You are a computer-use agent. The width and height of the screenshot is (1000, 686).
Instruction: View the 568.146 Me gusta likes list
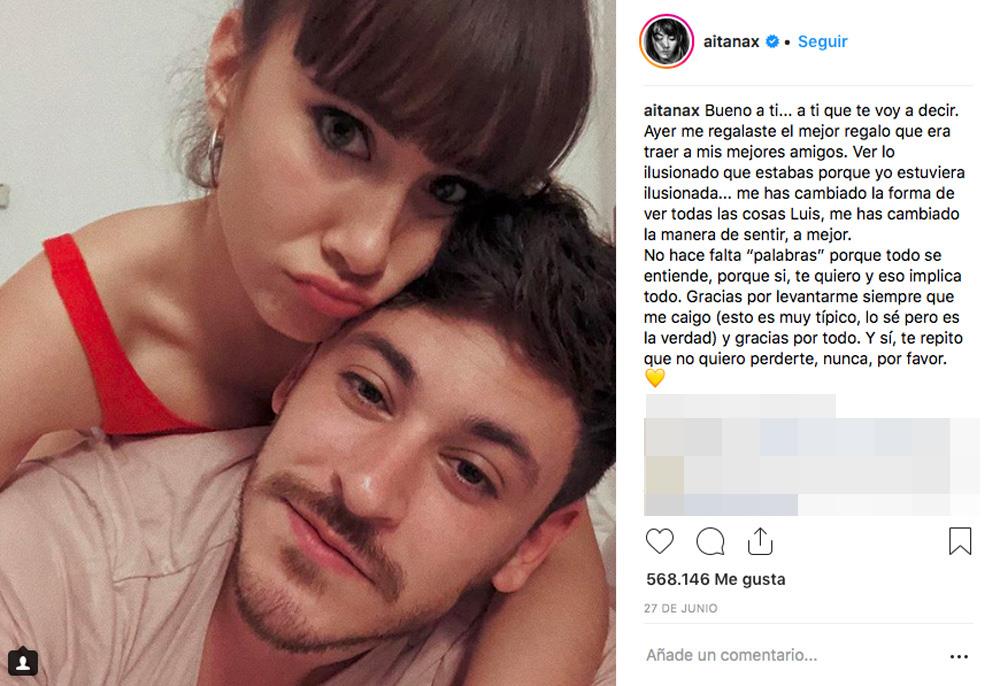(x=716, y=580)
